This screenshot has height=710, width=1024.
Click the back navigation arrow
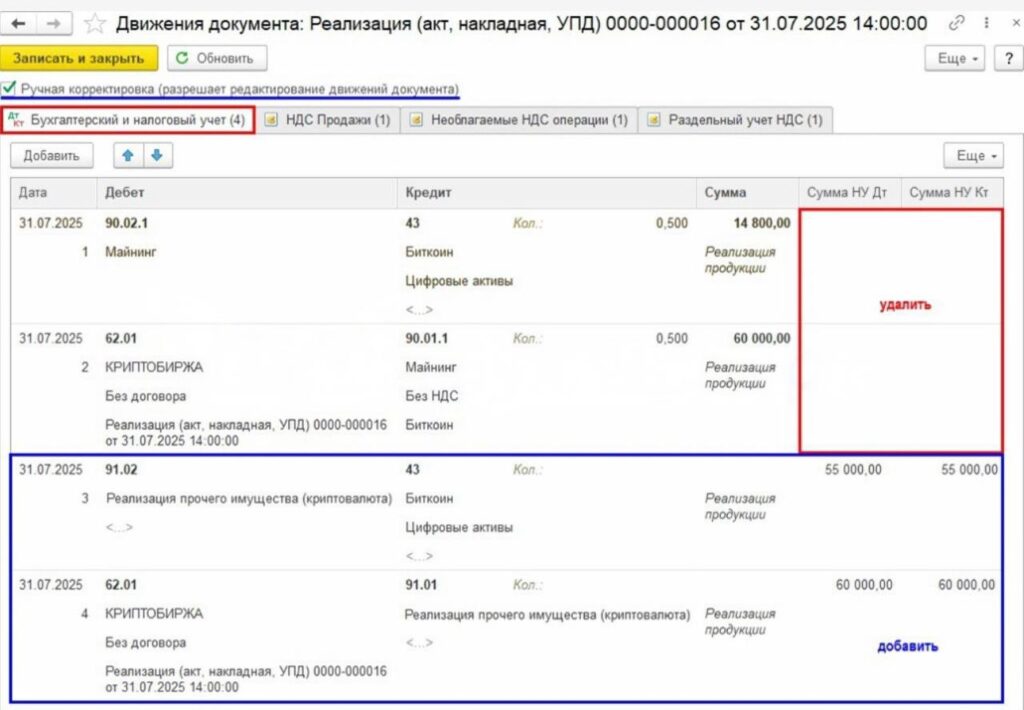[19, 22]
